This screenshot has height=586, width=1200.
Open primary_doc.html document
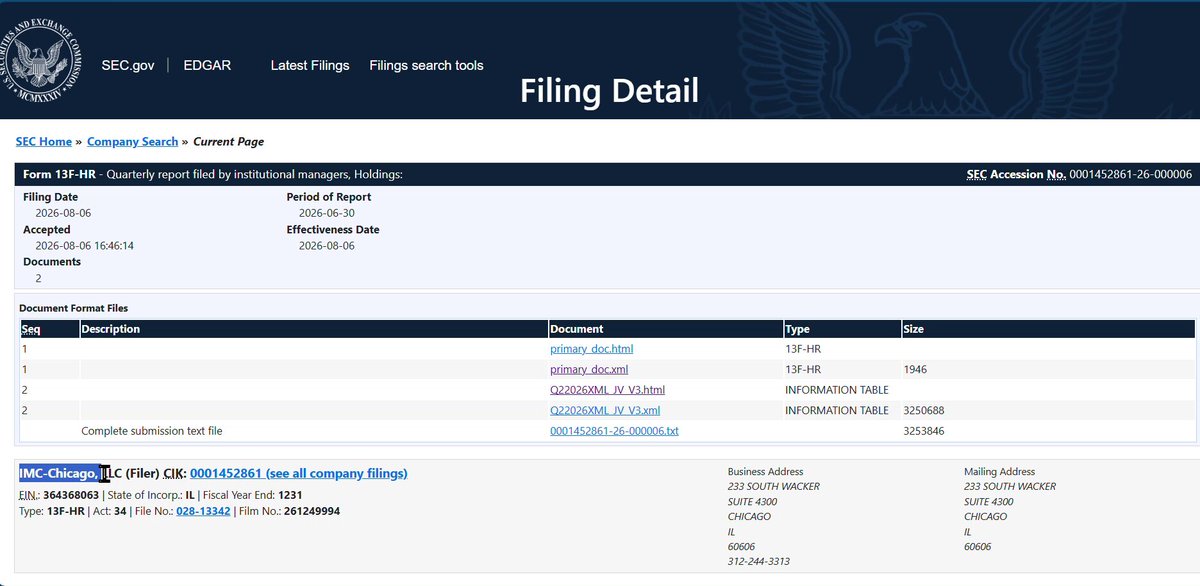click(591, 349)
